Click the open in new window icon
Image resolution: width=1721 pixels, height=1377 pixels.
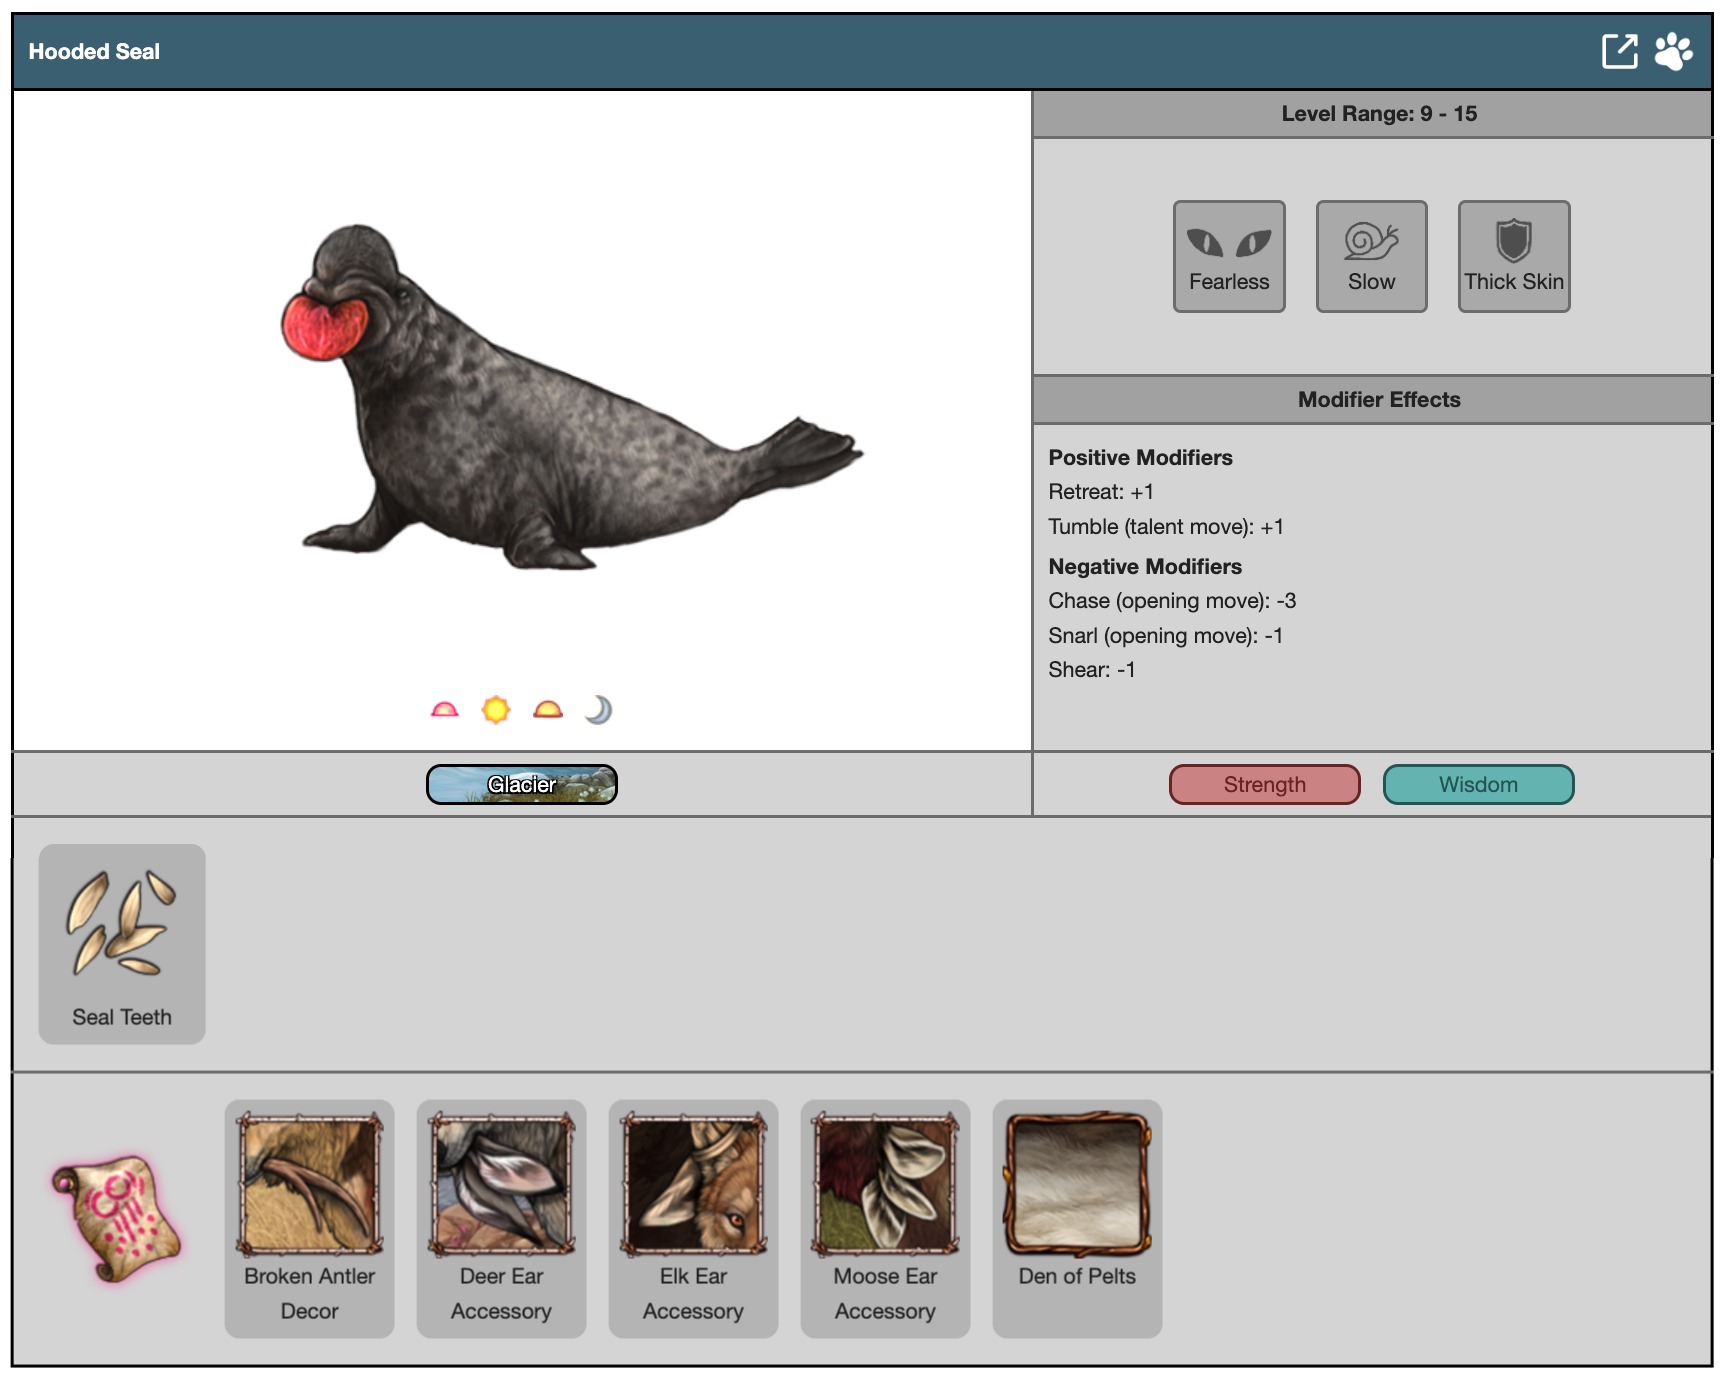[1619, 51]
